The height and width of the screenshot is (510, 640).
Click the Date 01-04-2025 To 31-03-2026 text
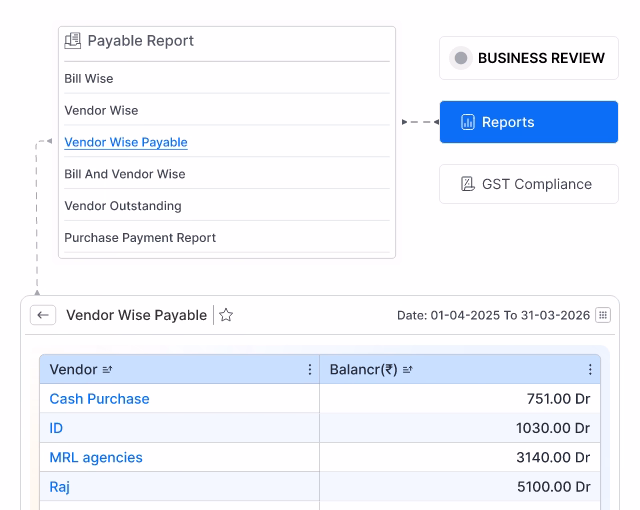click(x=493, y=315)
